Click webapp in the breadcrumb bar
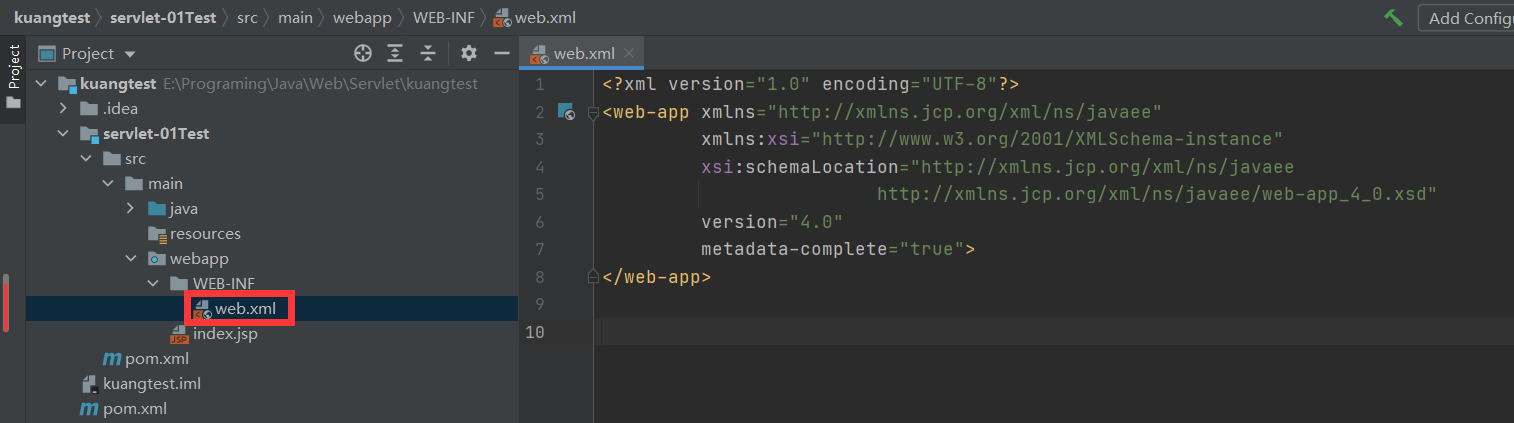 (363, 18)
